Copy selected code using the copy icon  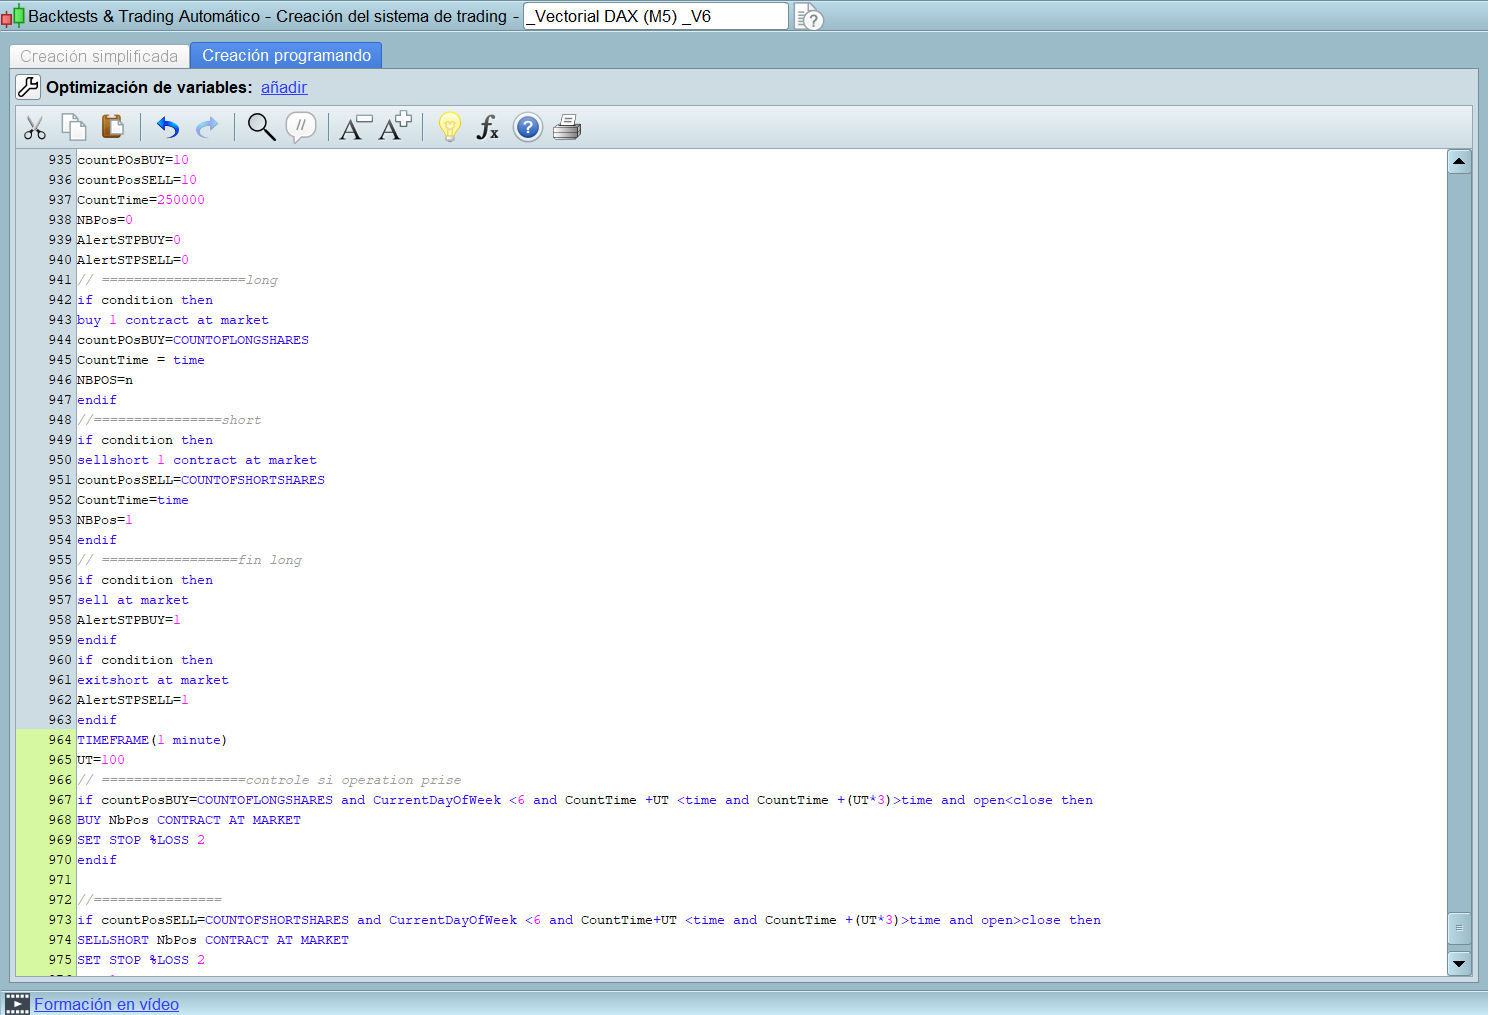point(74,127)
